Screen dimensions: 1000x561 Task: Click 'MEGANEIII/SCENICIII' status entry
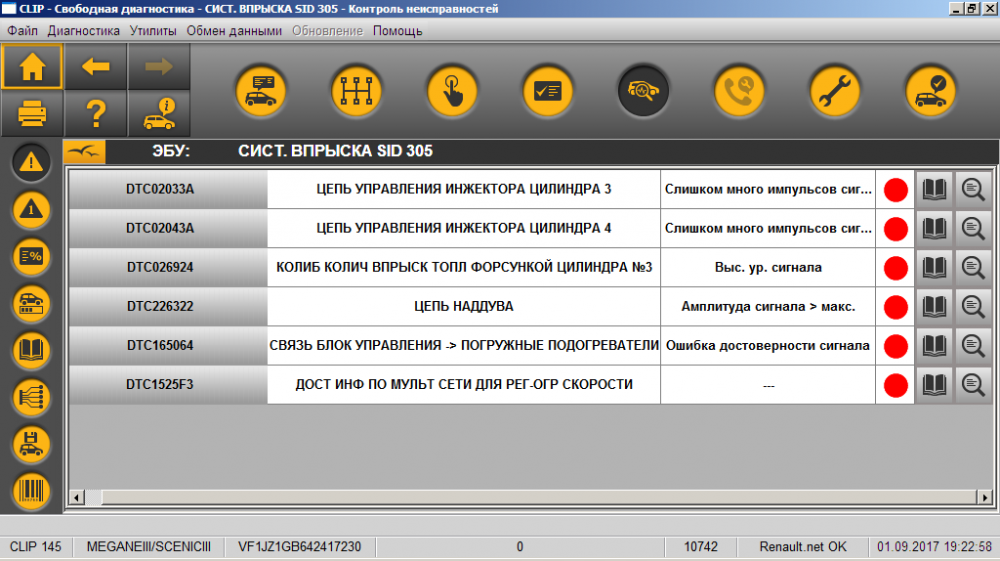tap(149, 547)
